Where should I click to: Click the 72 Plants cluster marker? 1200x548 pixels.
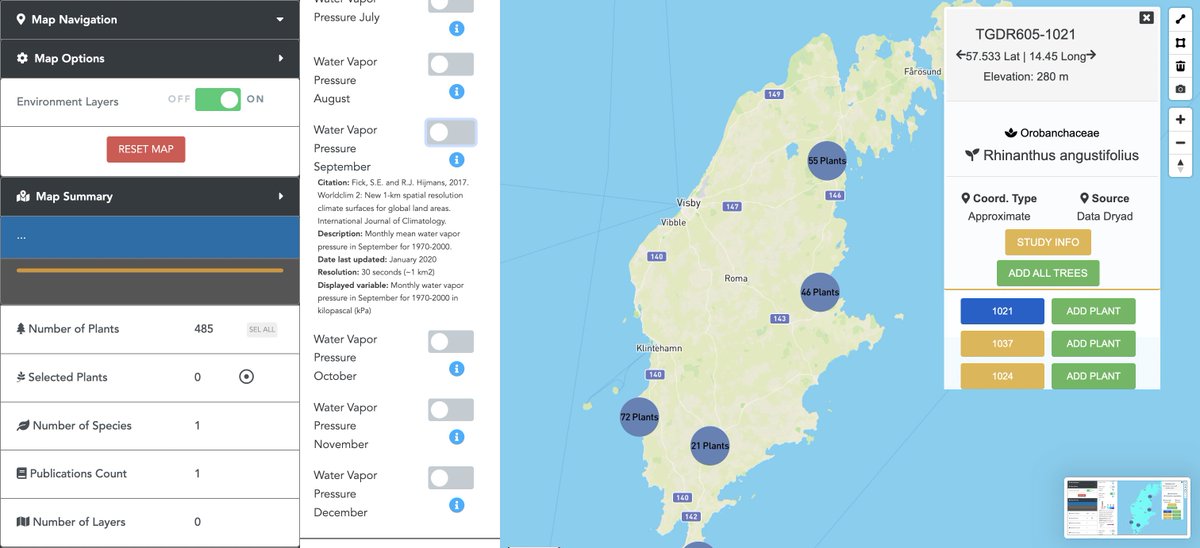pos(639,417)
